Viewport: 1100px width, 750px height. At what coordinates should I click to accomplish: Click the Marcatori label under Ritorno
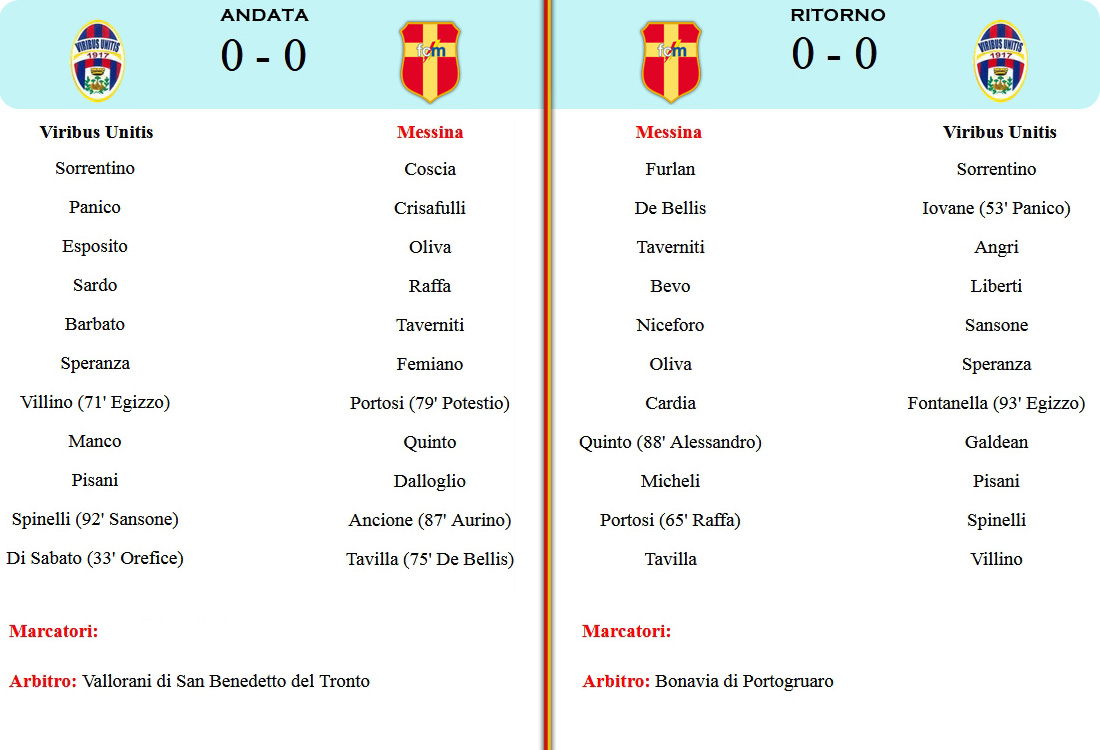tap(626, 631)
